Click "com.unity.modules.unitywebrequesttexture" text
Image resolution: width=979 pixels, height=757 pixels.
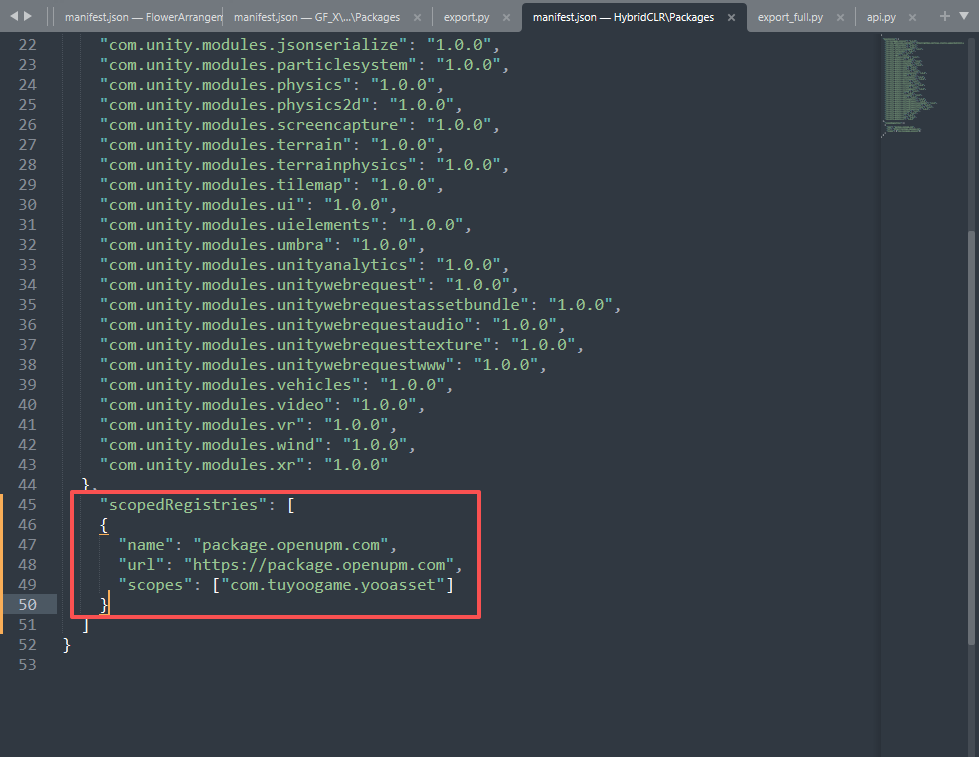(x=295, y=345)
